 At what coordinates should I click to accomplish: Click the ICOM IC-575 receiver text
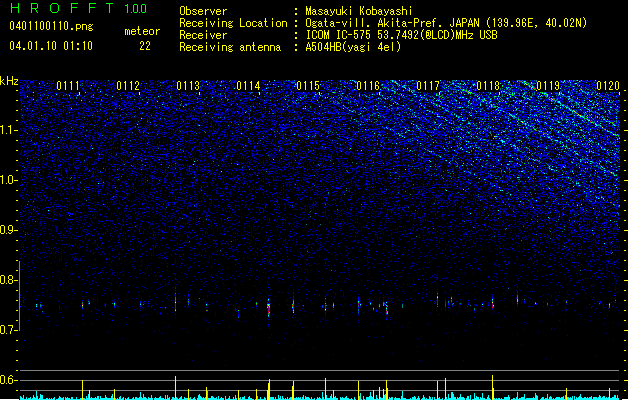coord(401,35)
